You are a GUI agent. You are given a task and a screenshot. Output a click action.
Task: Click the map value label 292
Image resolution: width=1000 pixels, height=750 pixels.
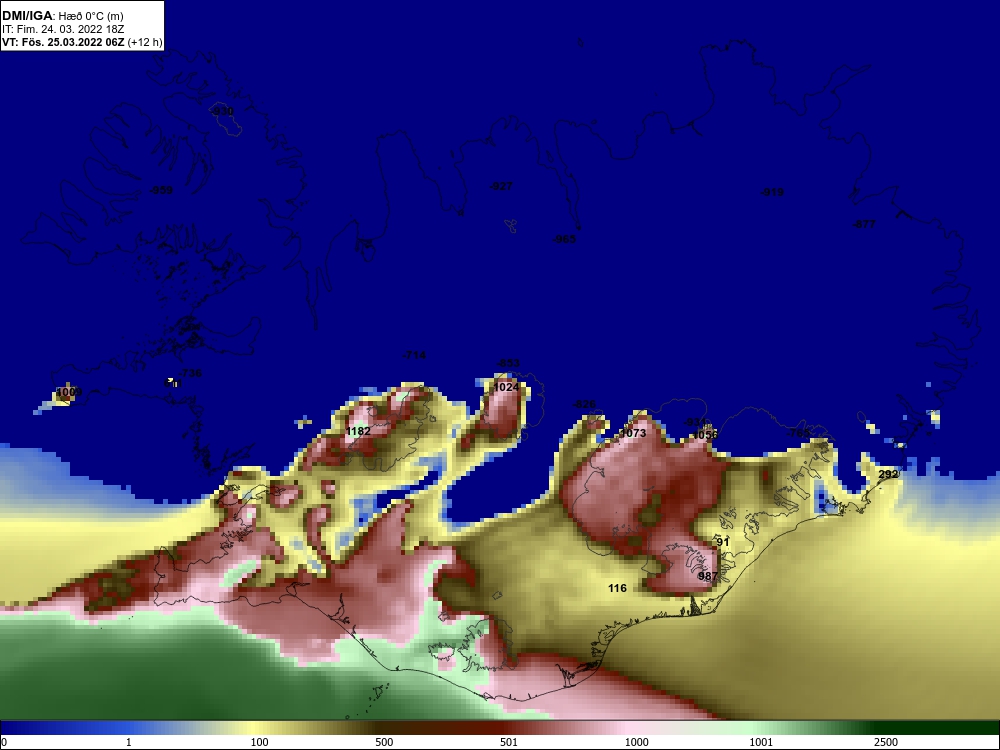click(888, 474)
